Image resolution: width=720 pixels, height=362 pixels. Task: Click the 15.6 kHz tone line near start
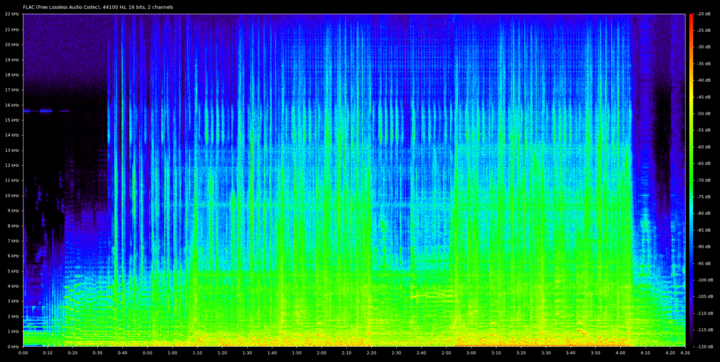tap(46, 111)
